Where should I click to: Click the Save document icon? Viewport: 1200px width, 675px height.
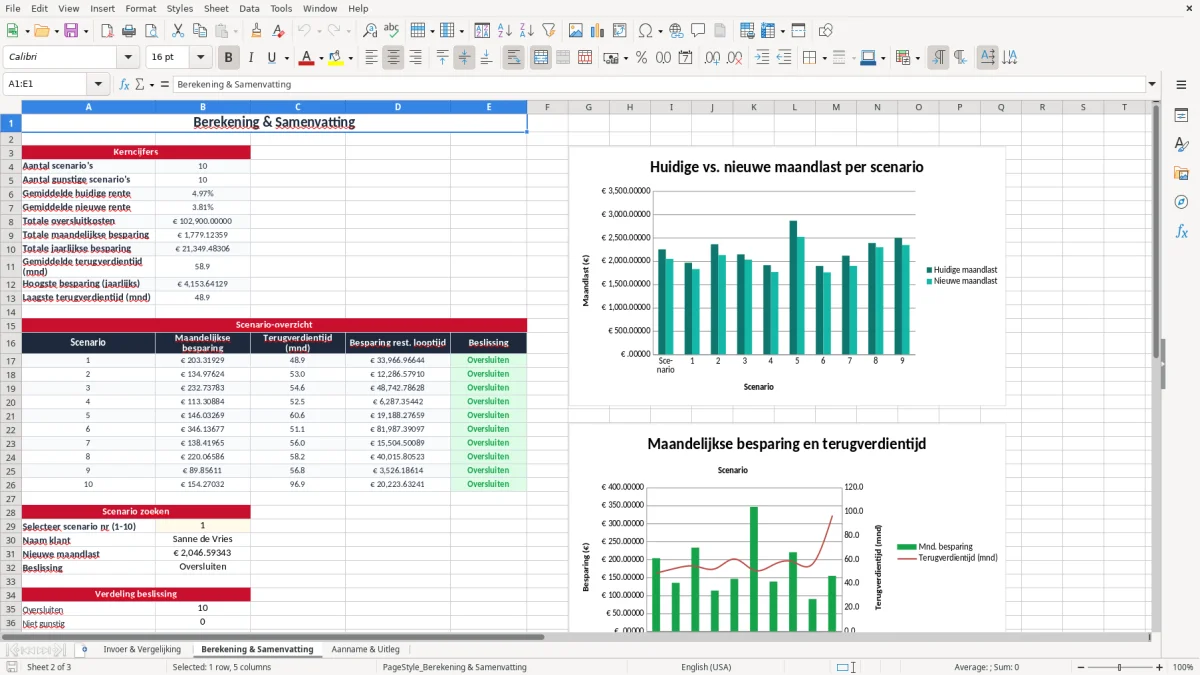[71, 31]
